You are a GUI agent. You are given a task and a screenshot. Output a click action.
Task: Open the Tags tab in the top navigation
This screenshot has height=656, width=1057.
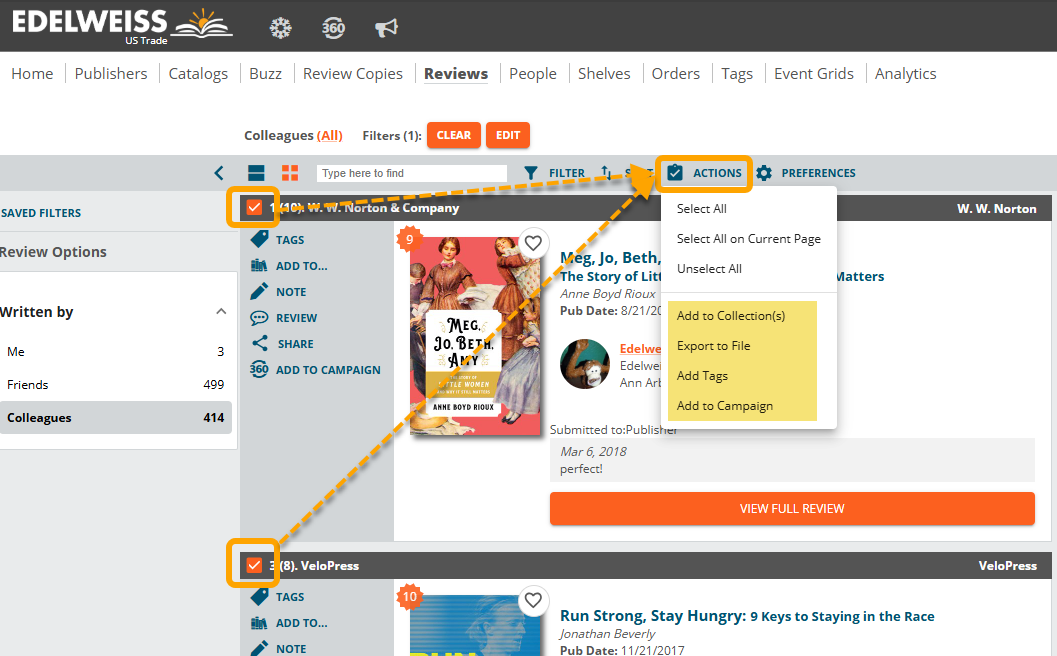tap(737, 73)
